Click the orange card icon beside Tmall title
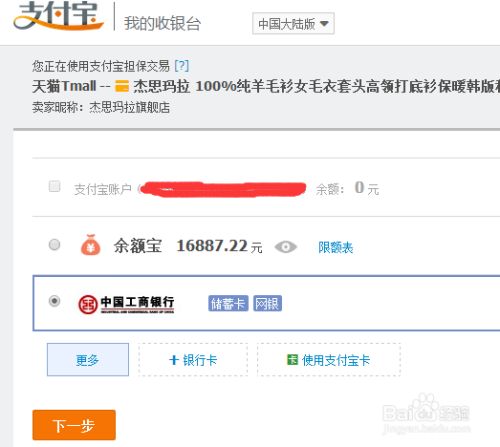Image resolution: width=500 pixels, height=447 pixels. point(122,86)
